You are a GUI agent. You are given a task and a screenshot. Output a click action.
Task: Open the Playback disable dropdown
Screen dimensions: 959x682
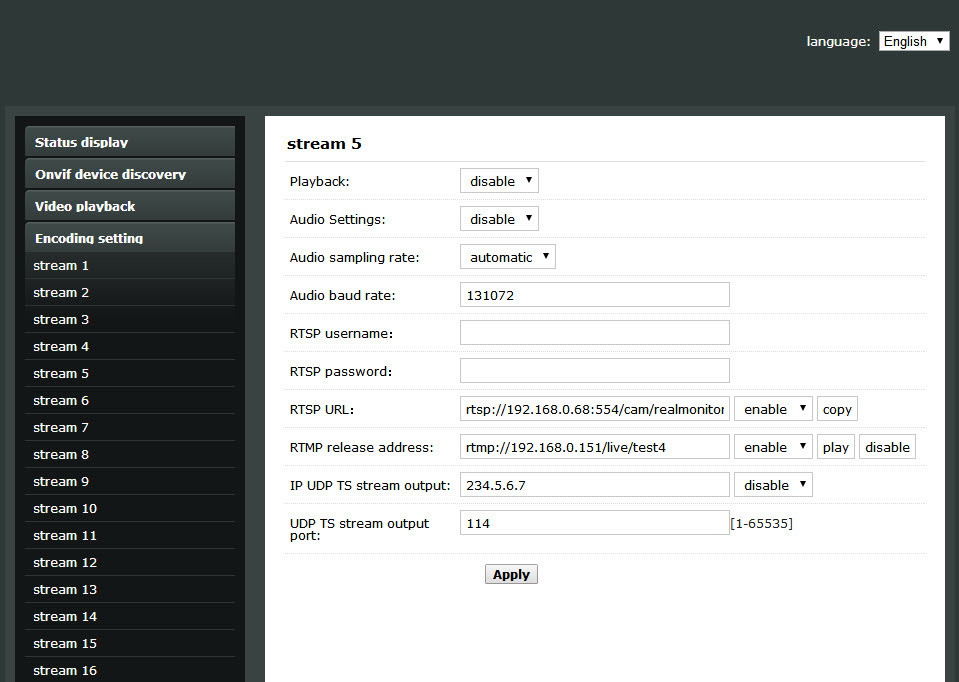coord(499,181)
